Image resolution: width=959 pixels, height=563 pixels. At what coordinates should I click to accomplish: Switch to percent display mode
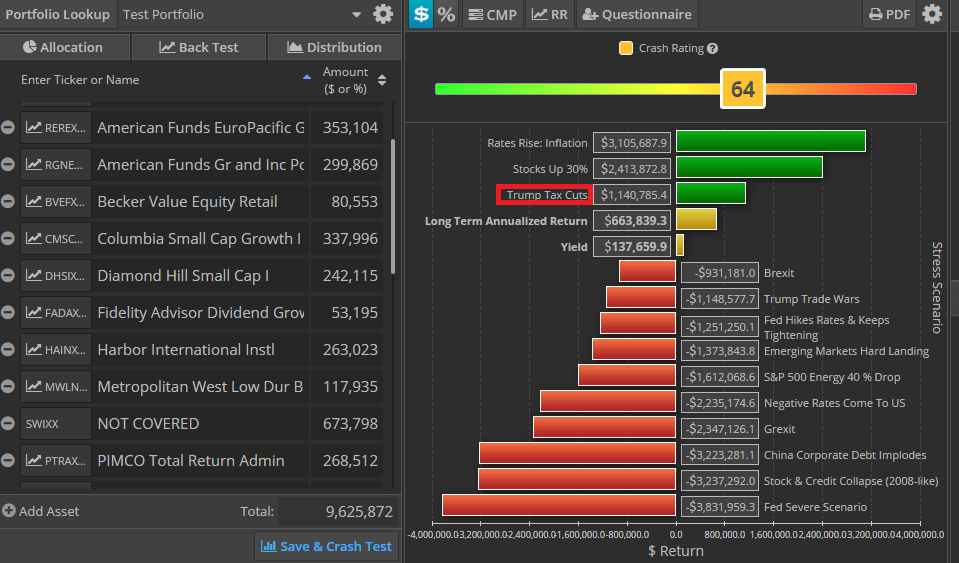point(446,15)
